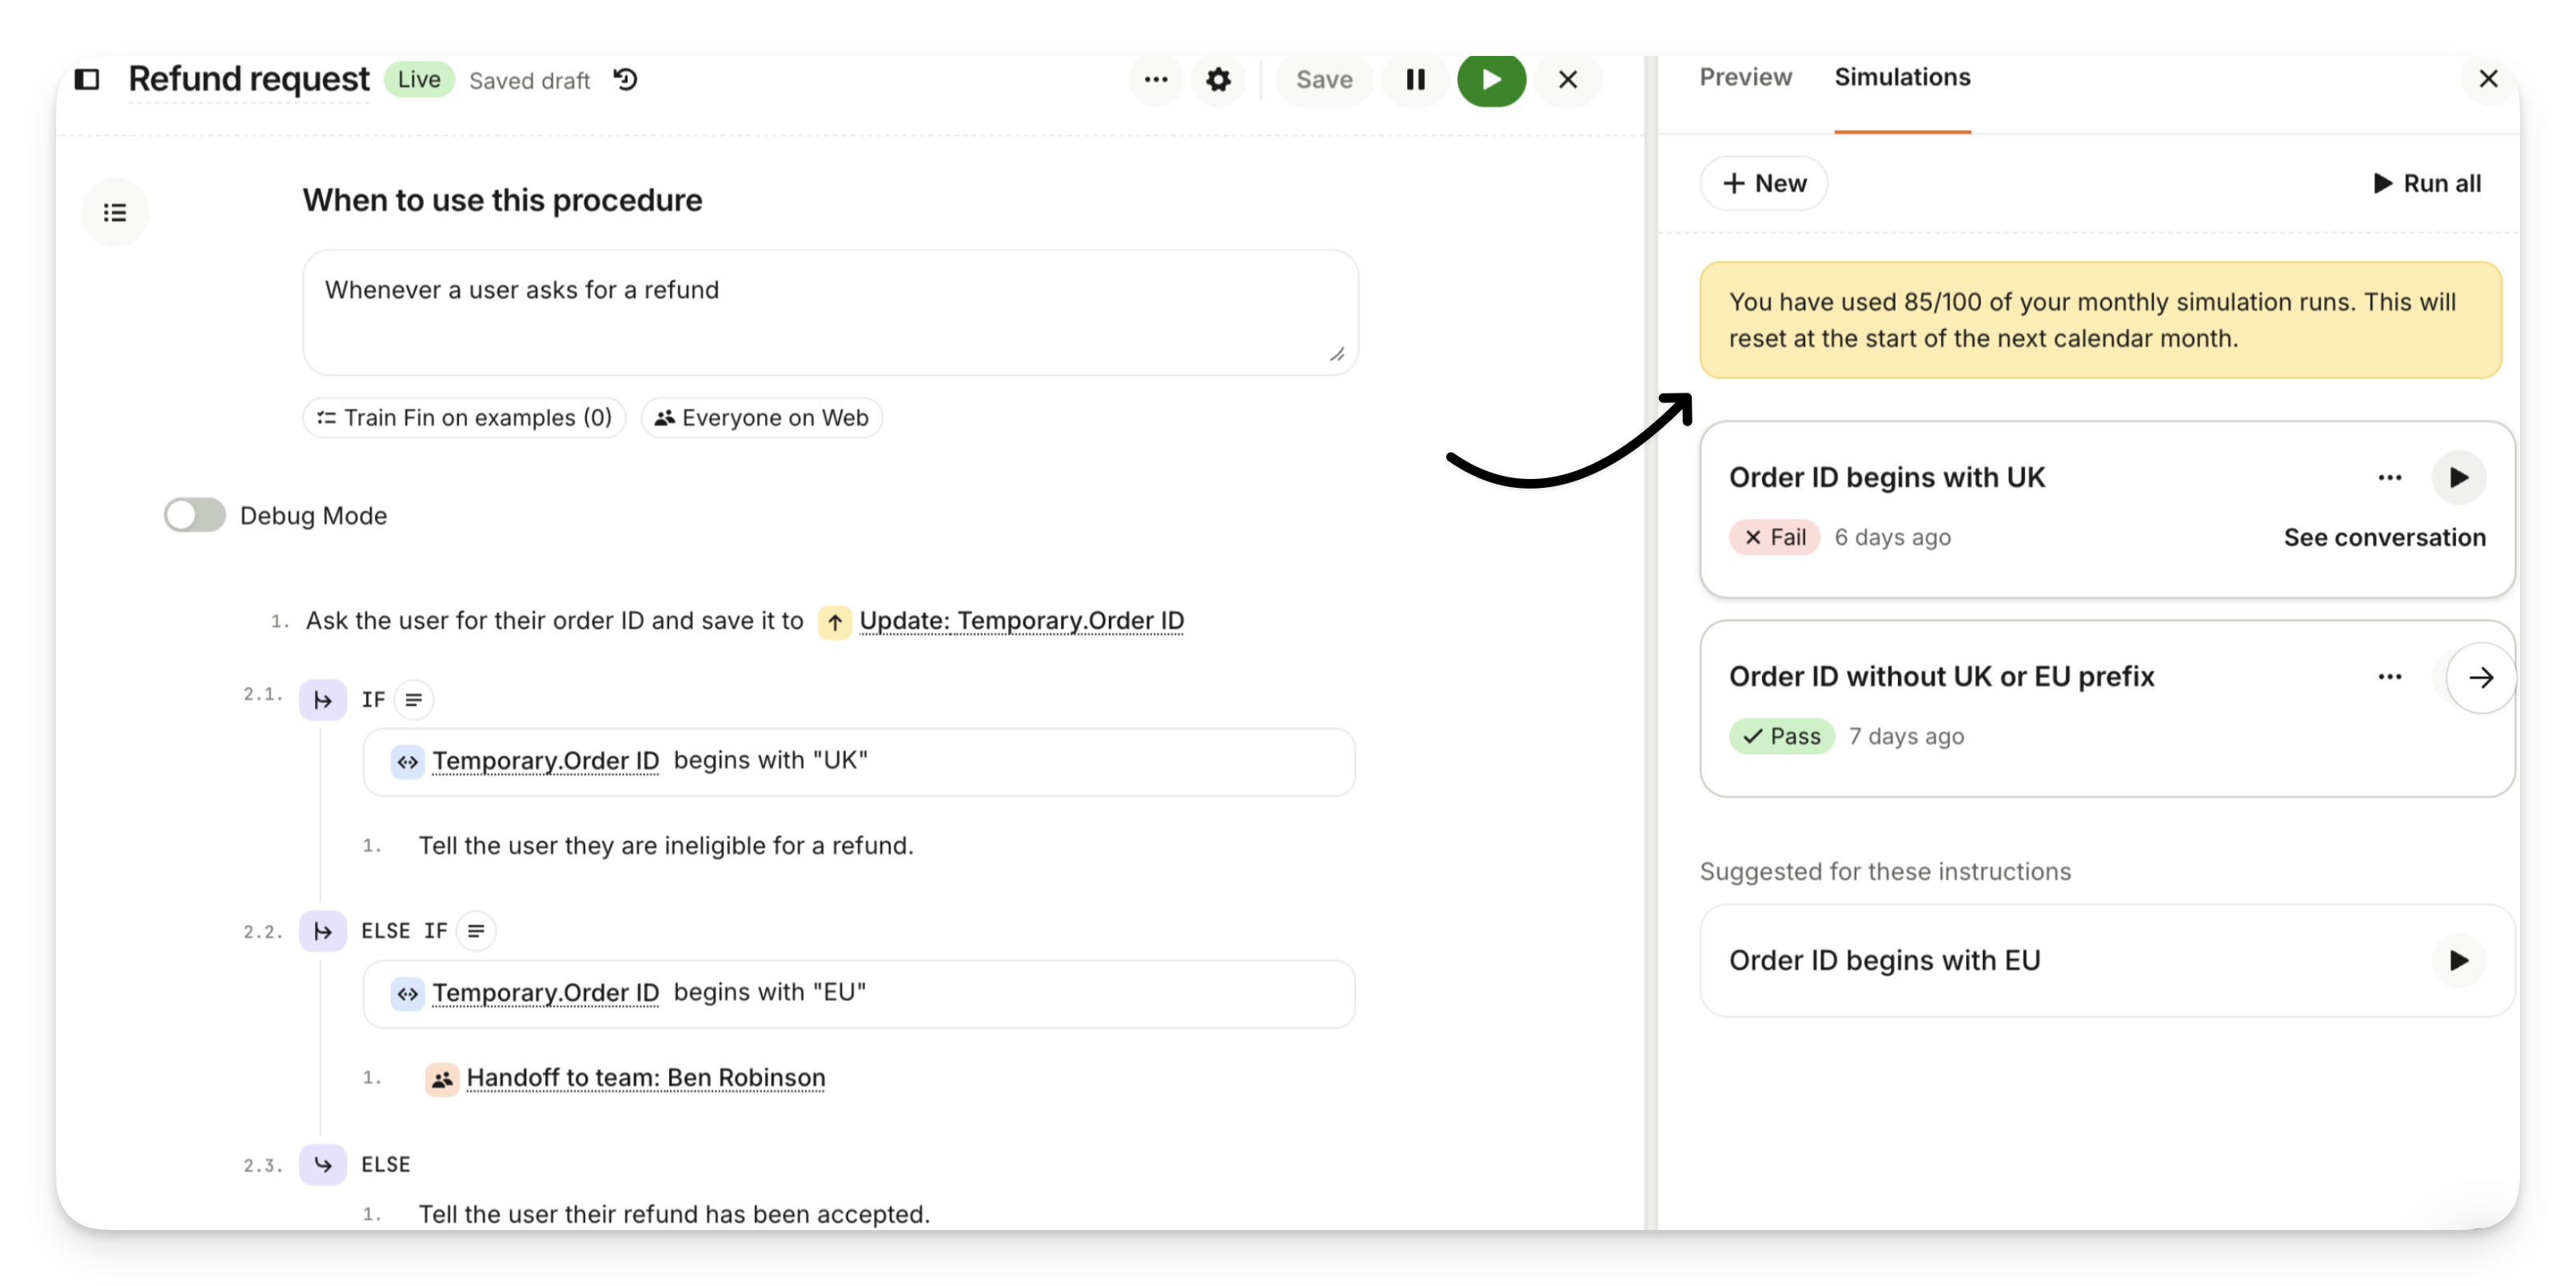Open the three-dot menu in the header toolbar
The height and width of the screenshot is (1286, 2576).
click(1155, 79)
